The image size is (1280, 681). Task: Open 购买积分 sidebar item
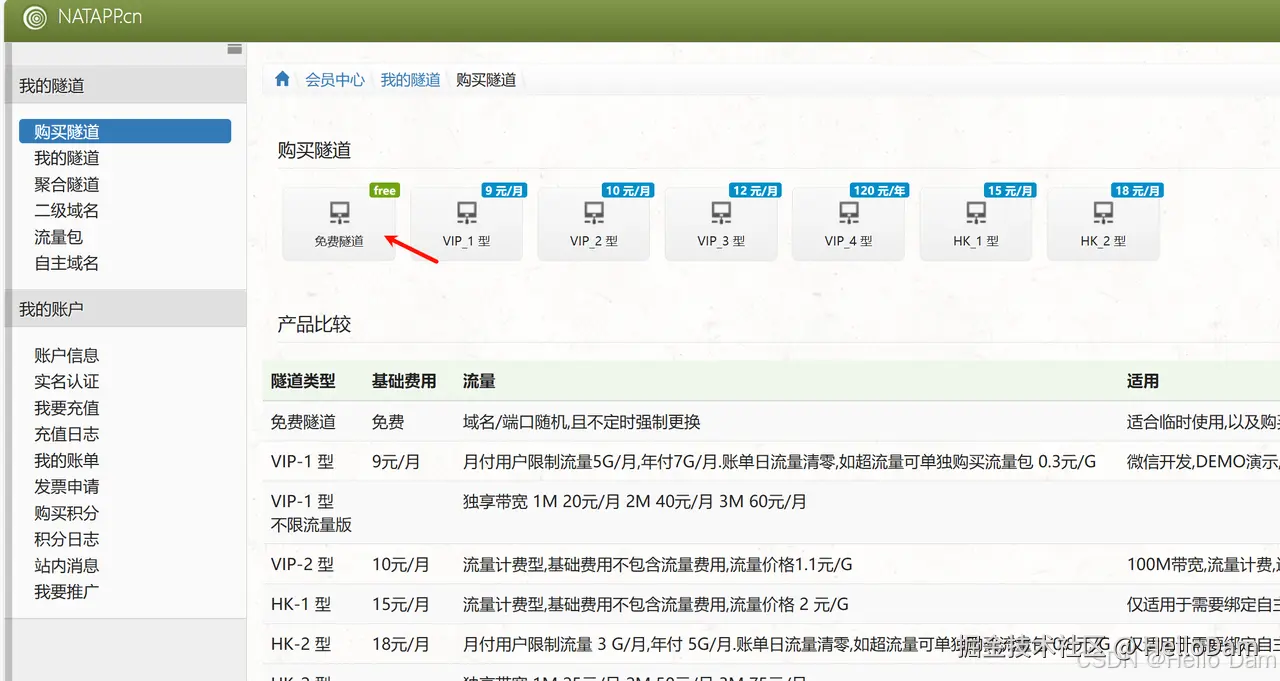[x=67, y=513]
